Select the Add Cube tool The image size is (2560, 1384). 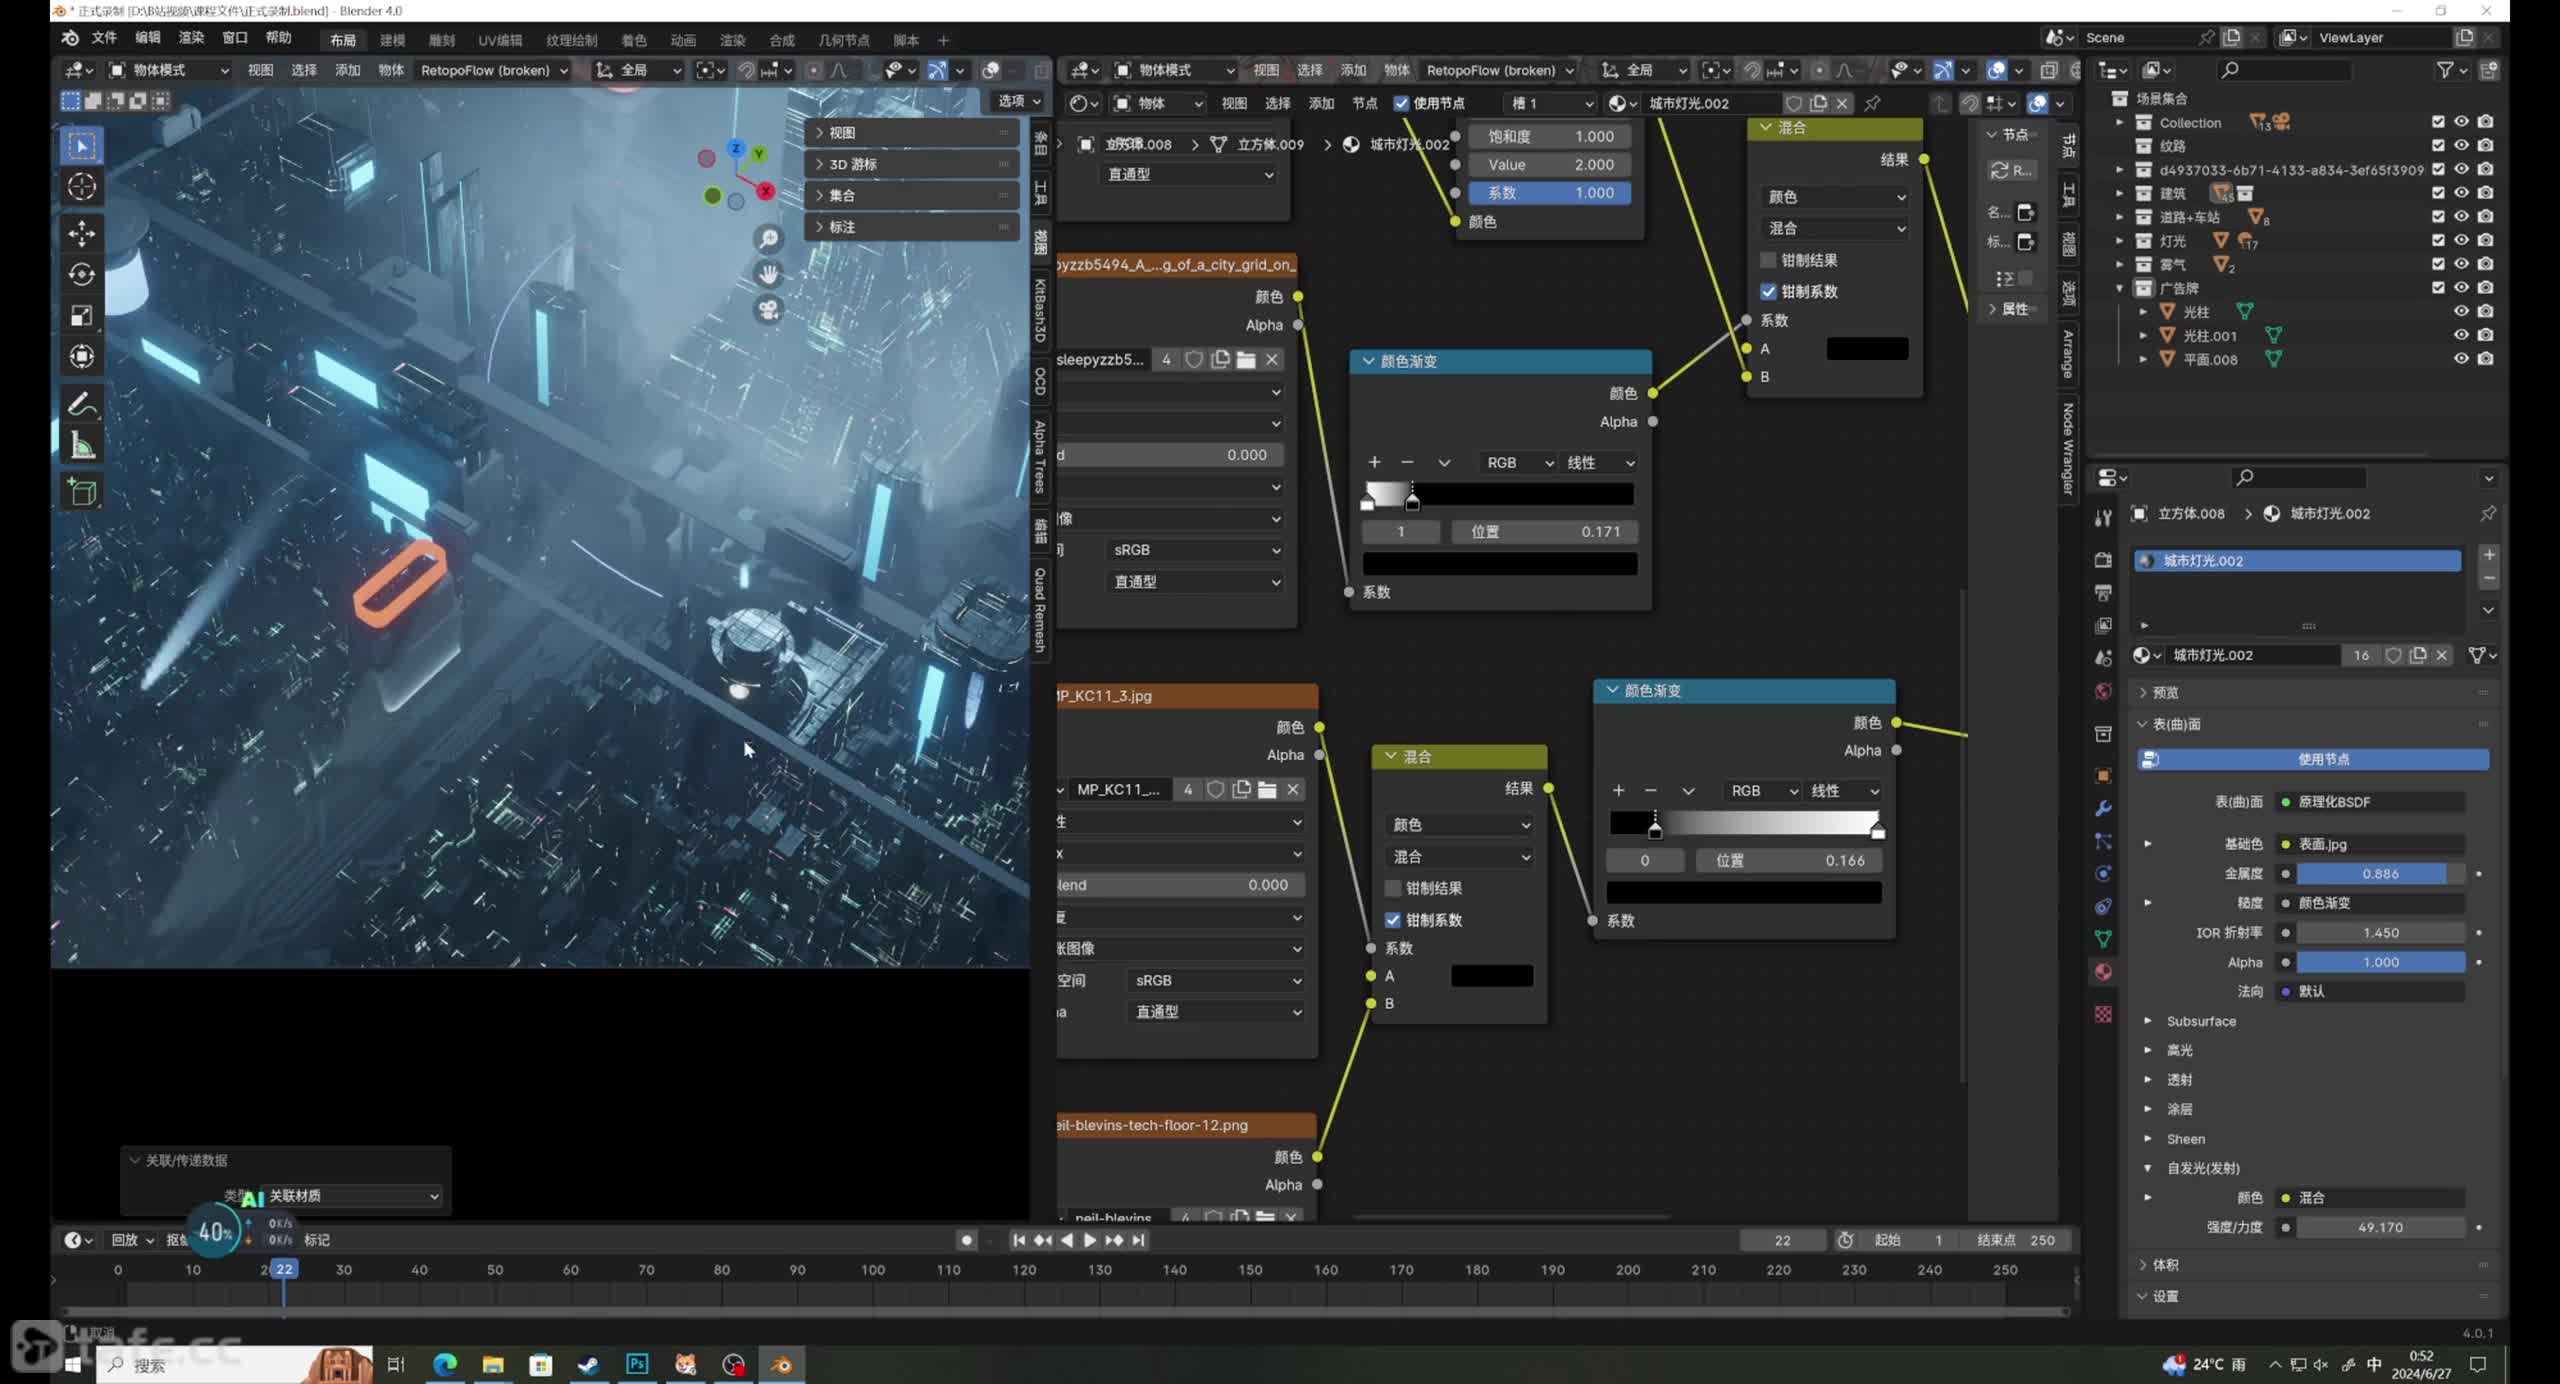pos(82,492)
